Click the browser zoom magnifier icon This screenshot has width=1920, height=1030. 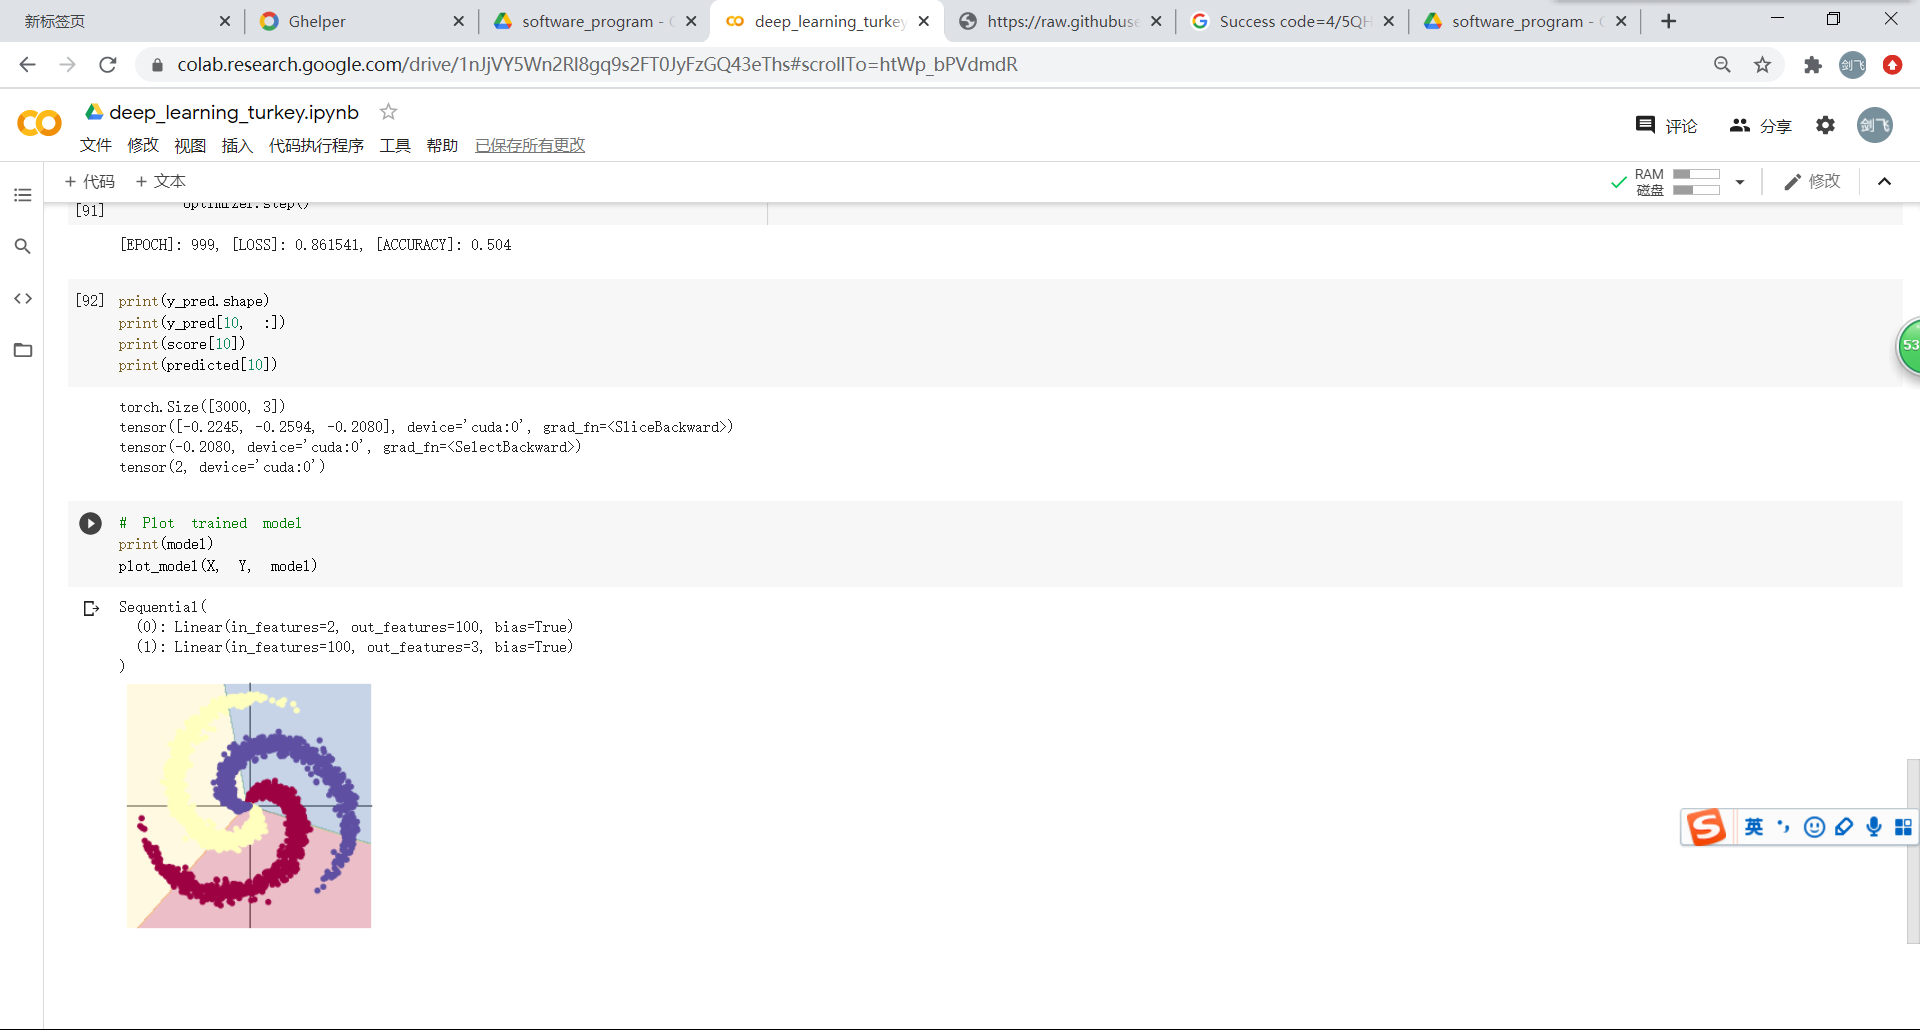[1722, 65]
